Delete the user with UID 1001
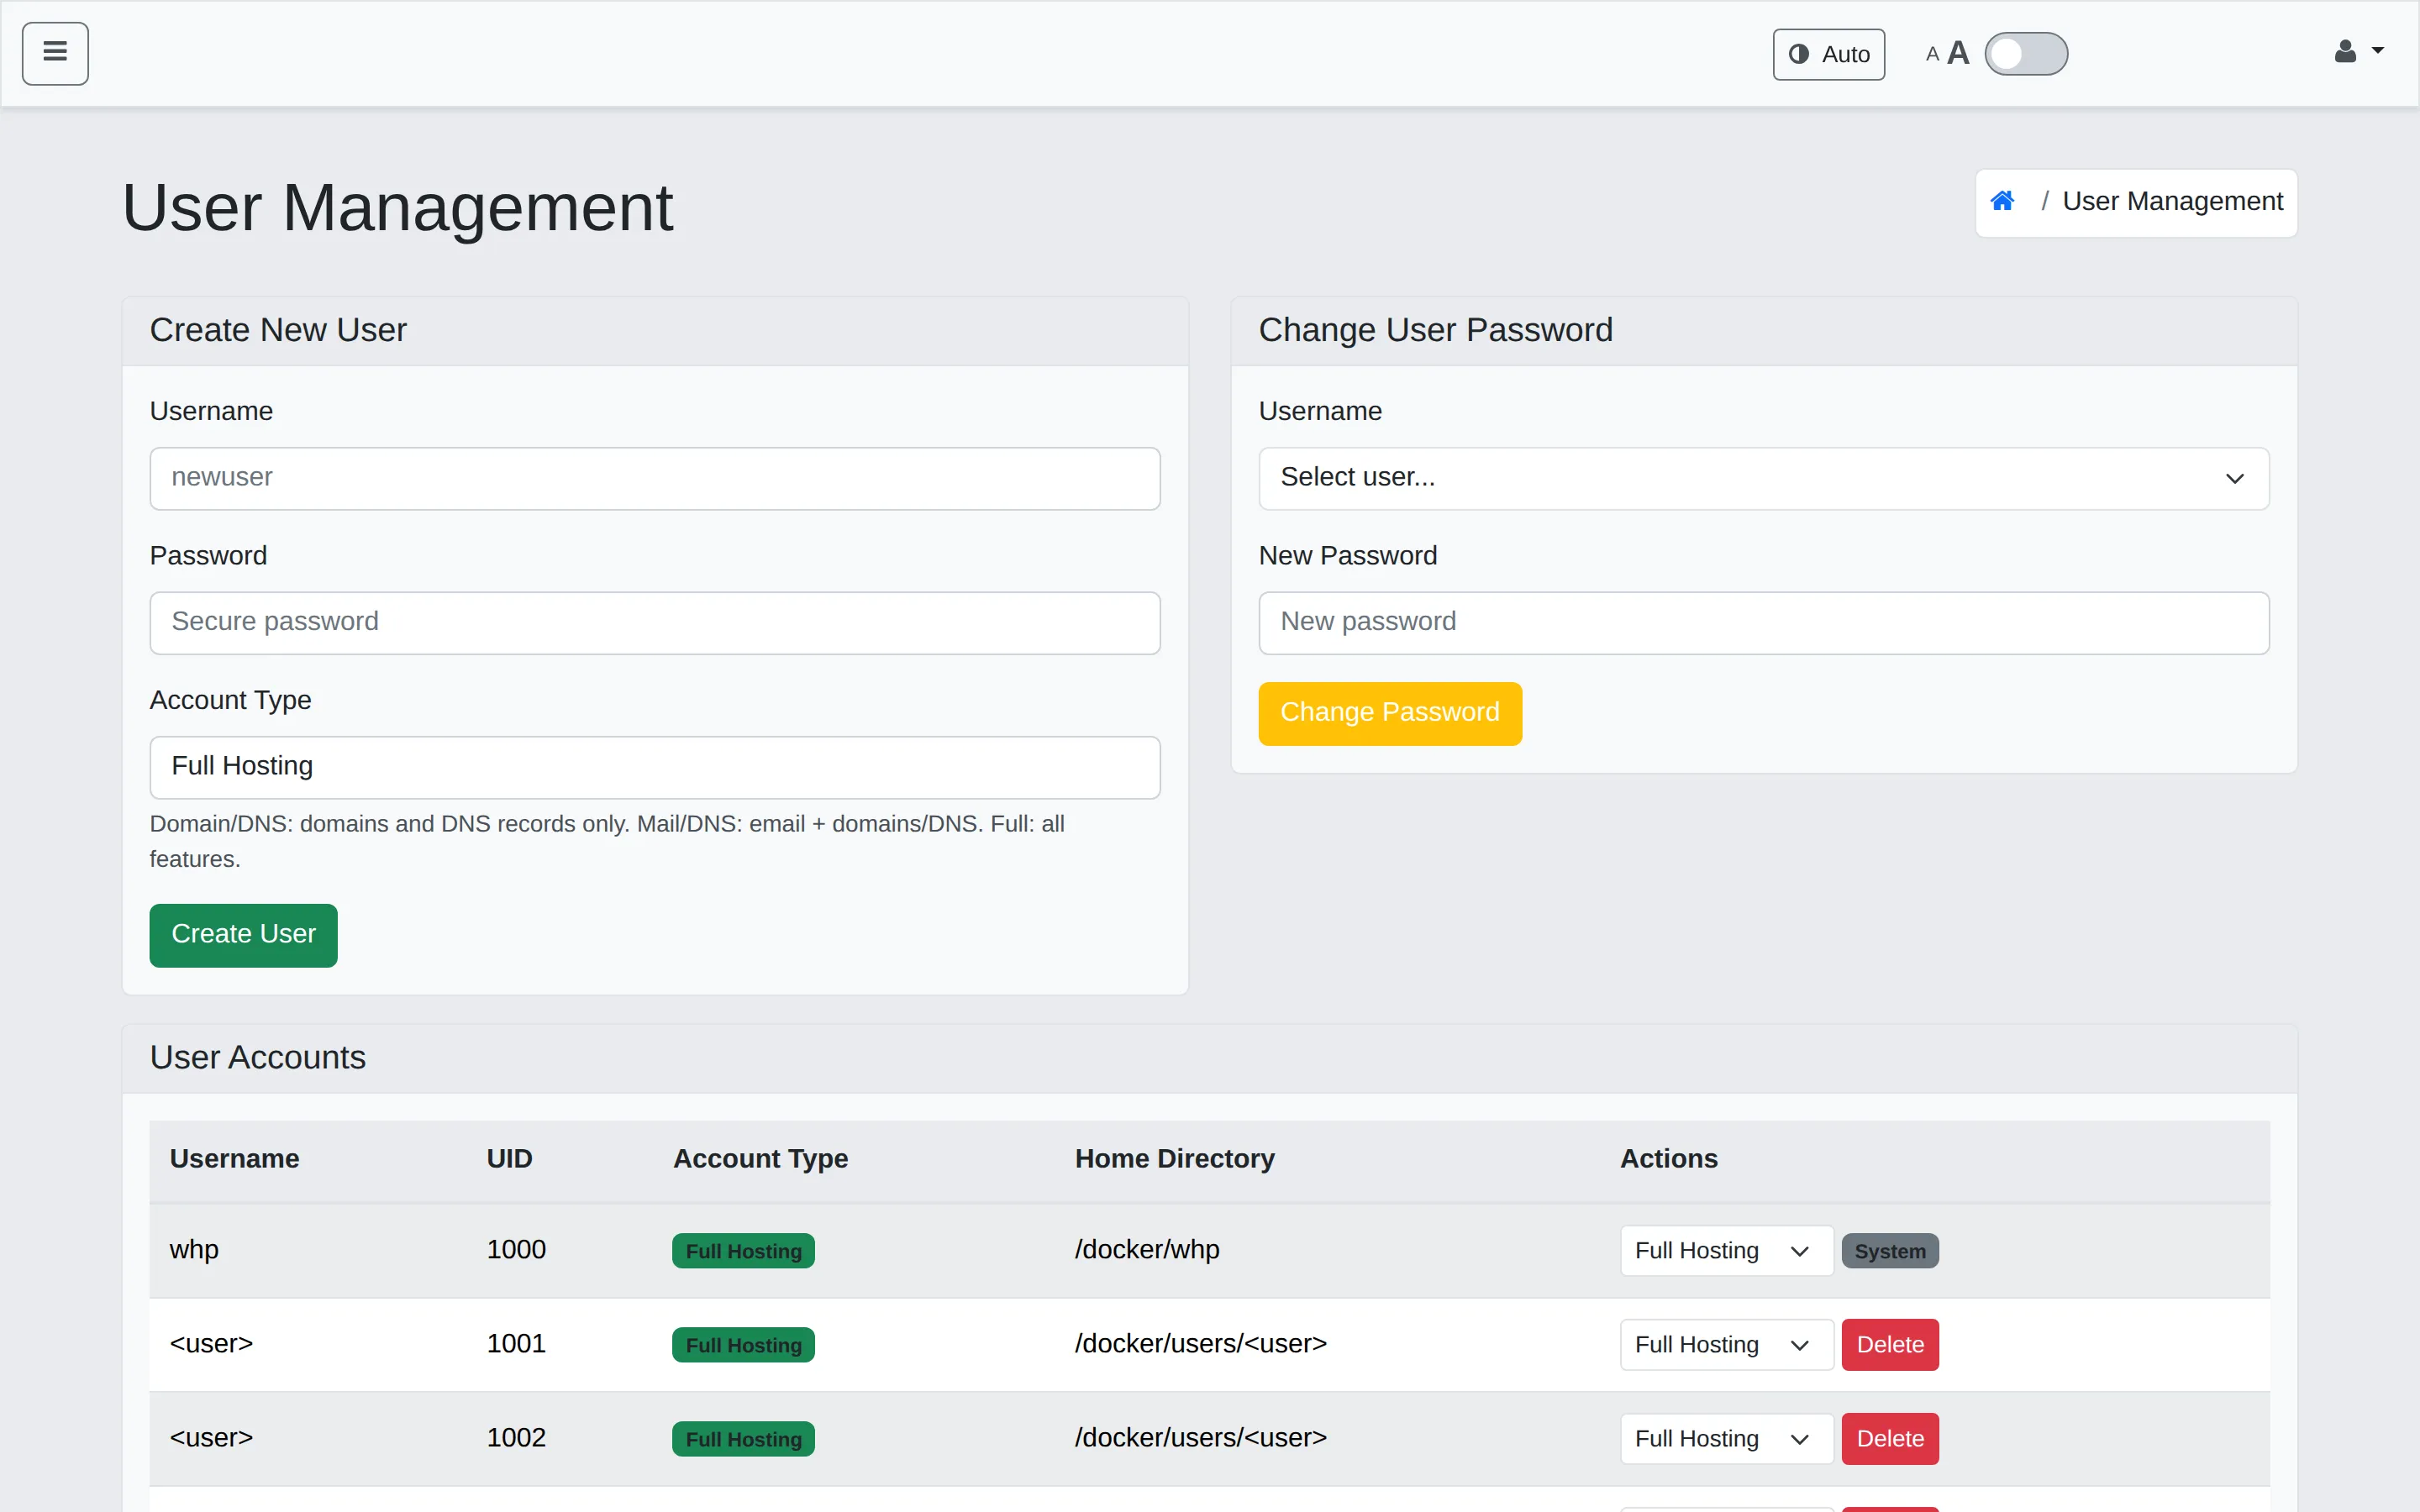The image size is (2420, 1512). pos(1889,1344)
